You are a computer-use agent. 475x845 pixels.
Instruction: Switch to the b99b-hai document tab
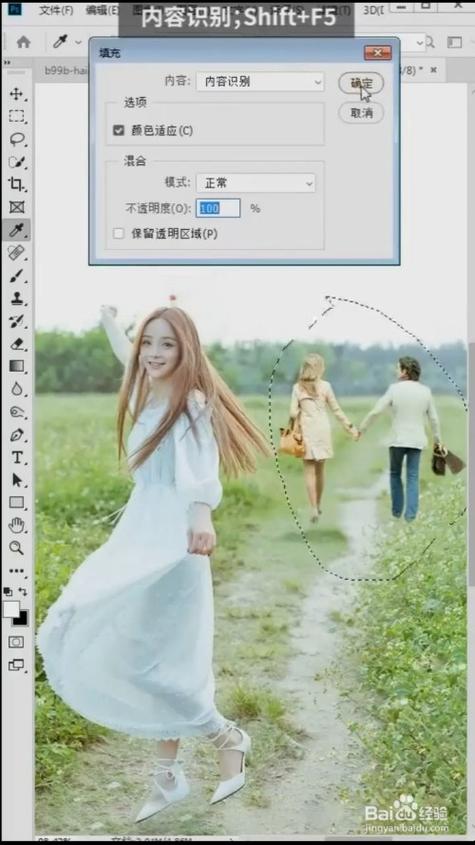click(66, 70)
